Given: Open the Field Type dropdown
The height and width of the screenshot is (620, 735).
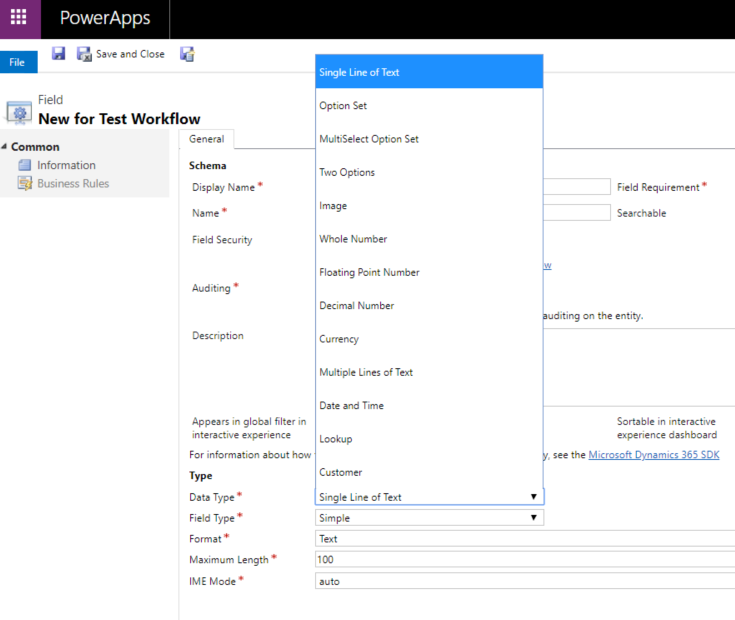Looking at the screenshot, I should tap(429, 518).
